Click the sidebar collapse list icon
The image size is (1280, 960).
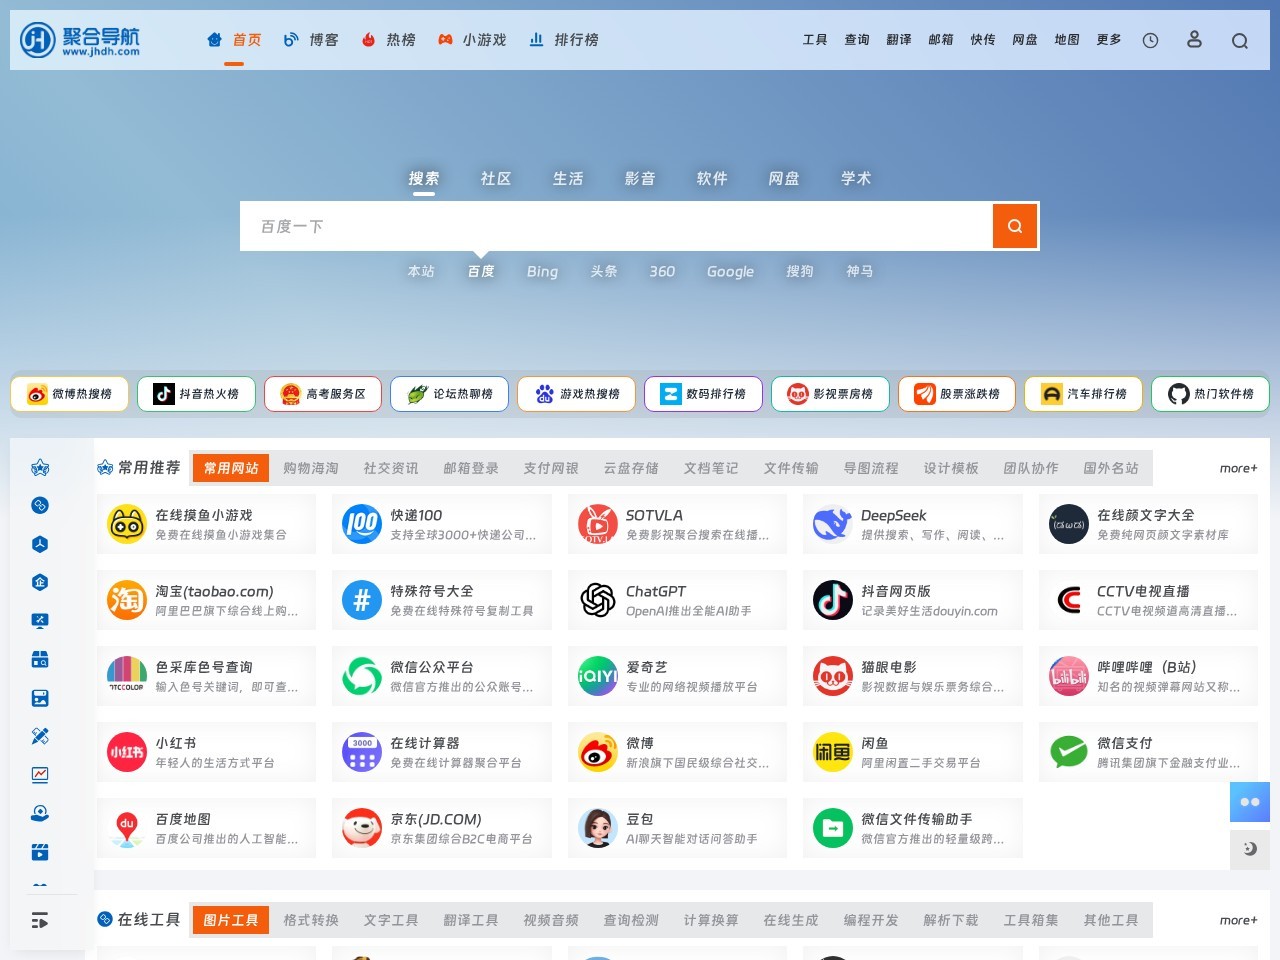pyautogui.click(x=40, y=920)
